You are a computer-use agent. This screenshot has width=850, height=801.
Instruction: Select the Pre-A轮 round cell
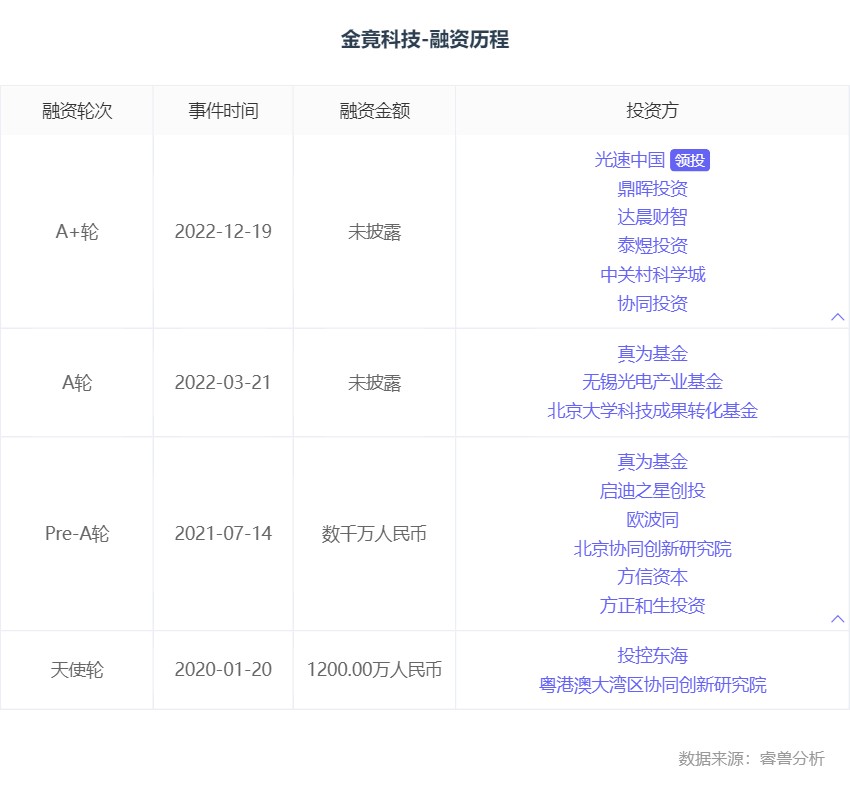click(x=77, y=533)
